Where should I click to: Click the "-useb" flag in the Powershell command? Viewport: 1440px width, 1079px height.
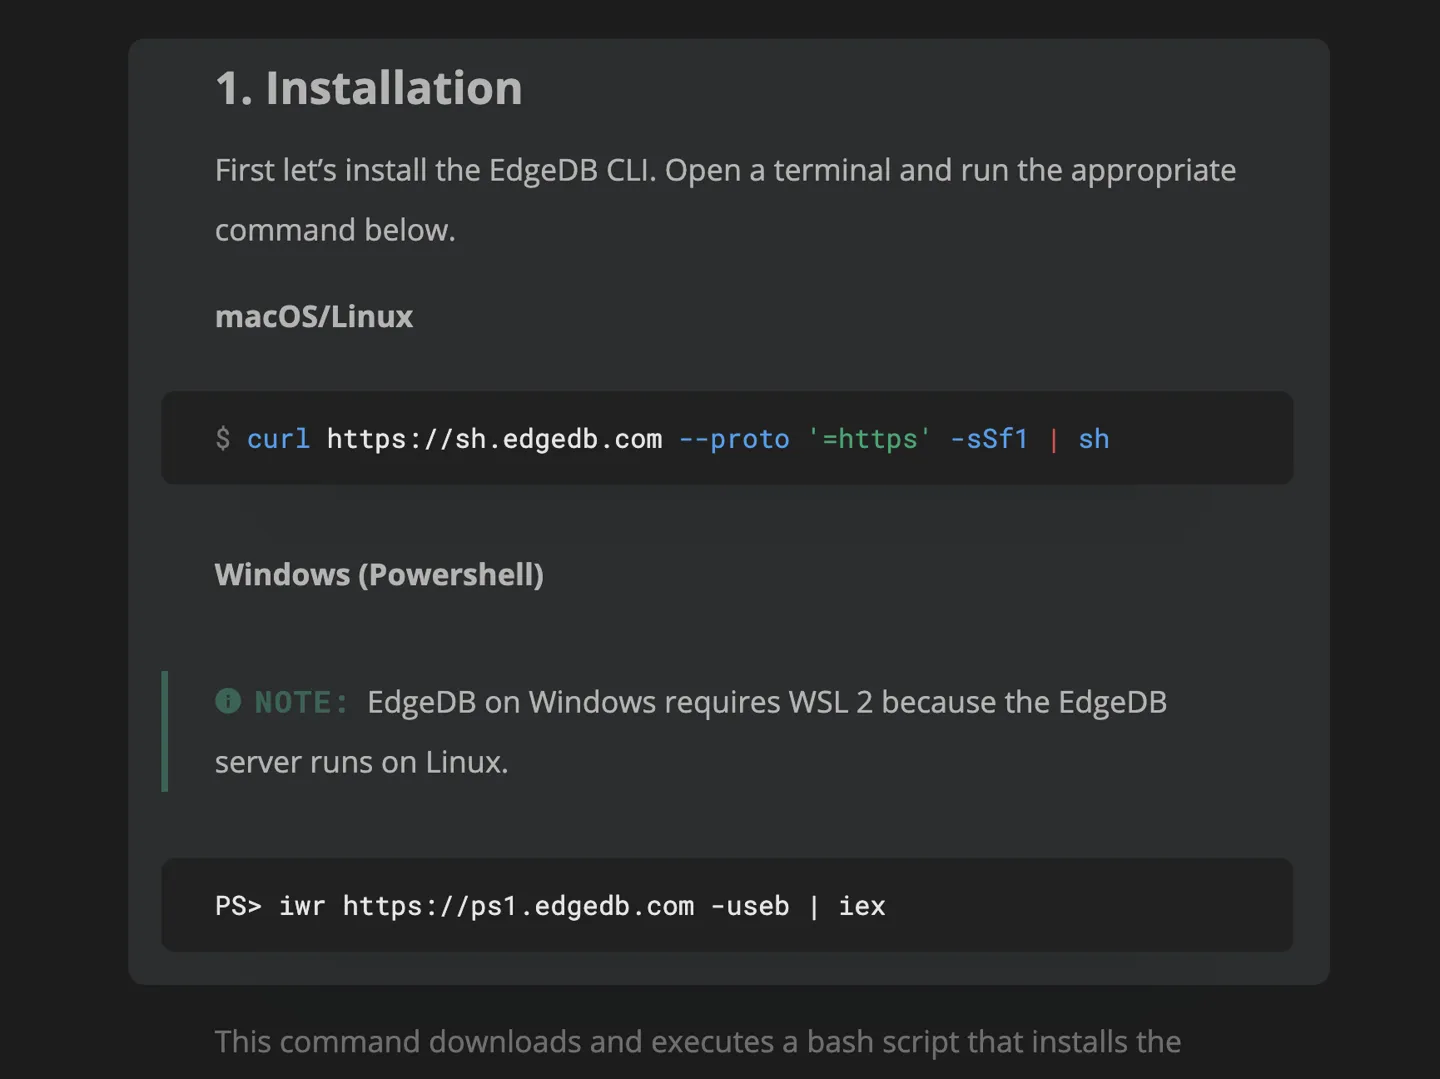tap(749, 906)
